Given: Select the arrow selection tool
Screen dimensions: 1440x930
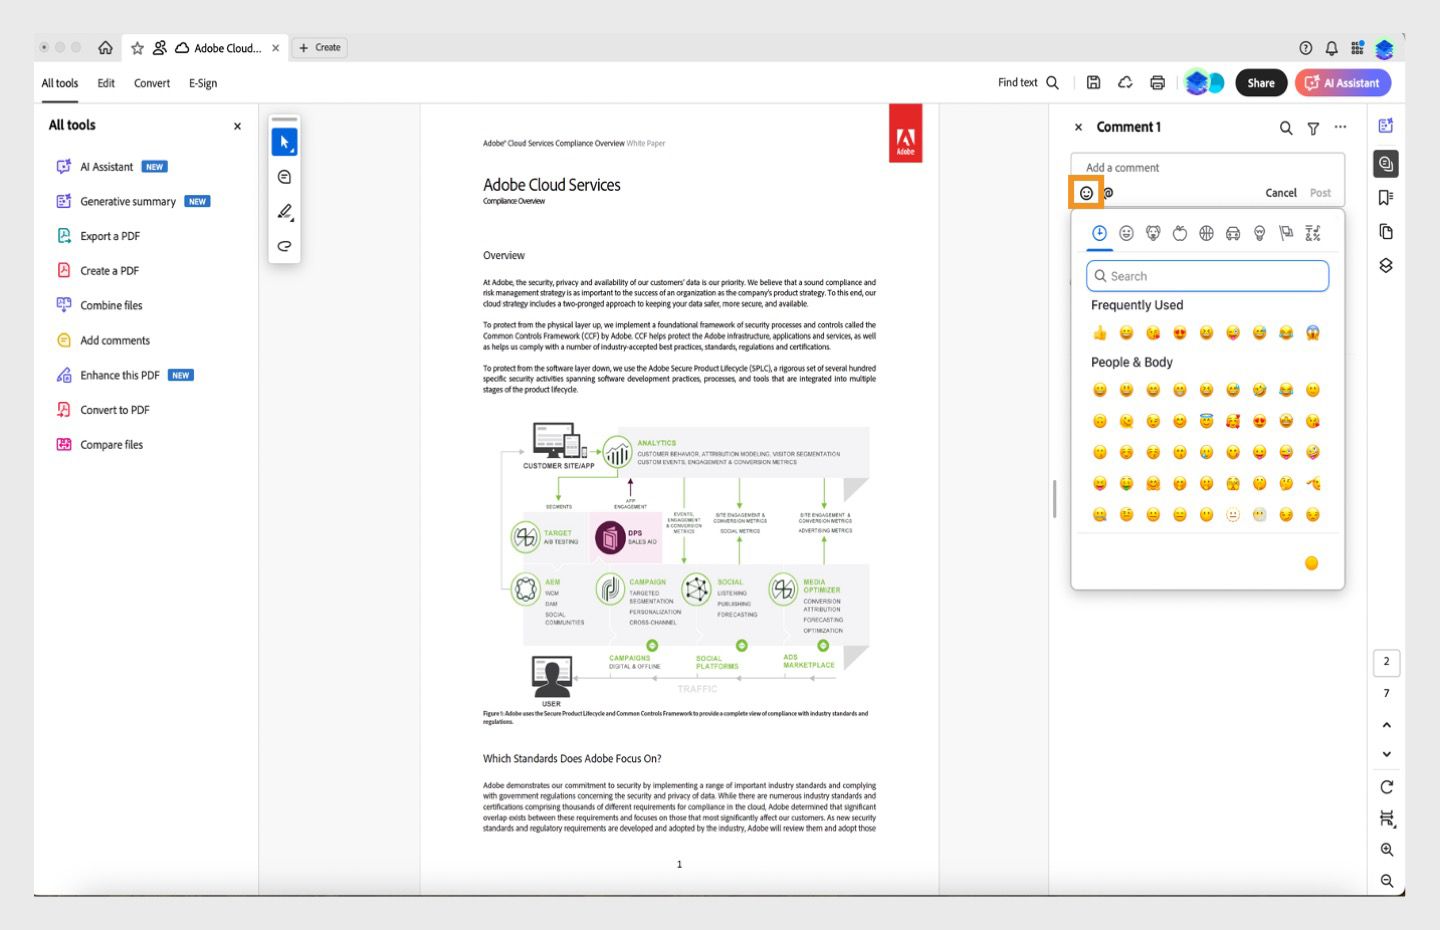Looking at the screenshot, I should (x=284, y=142).
